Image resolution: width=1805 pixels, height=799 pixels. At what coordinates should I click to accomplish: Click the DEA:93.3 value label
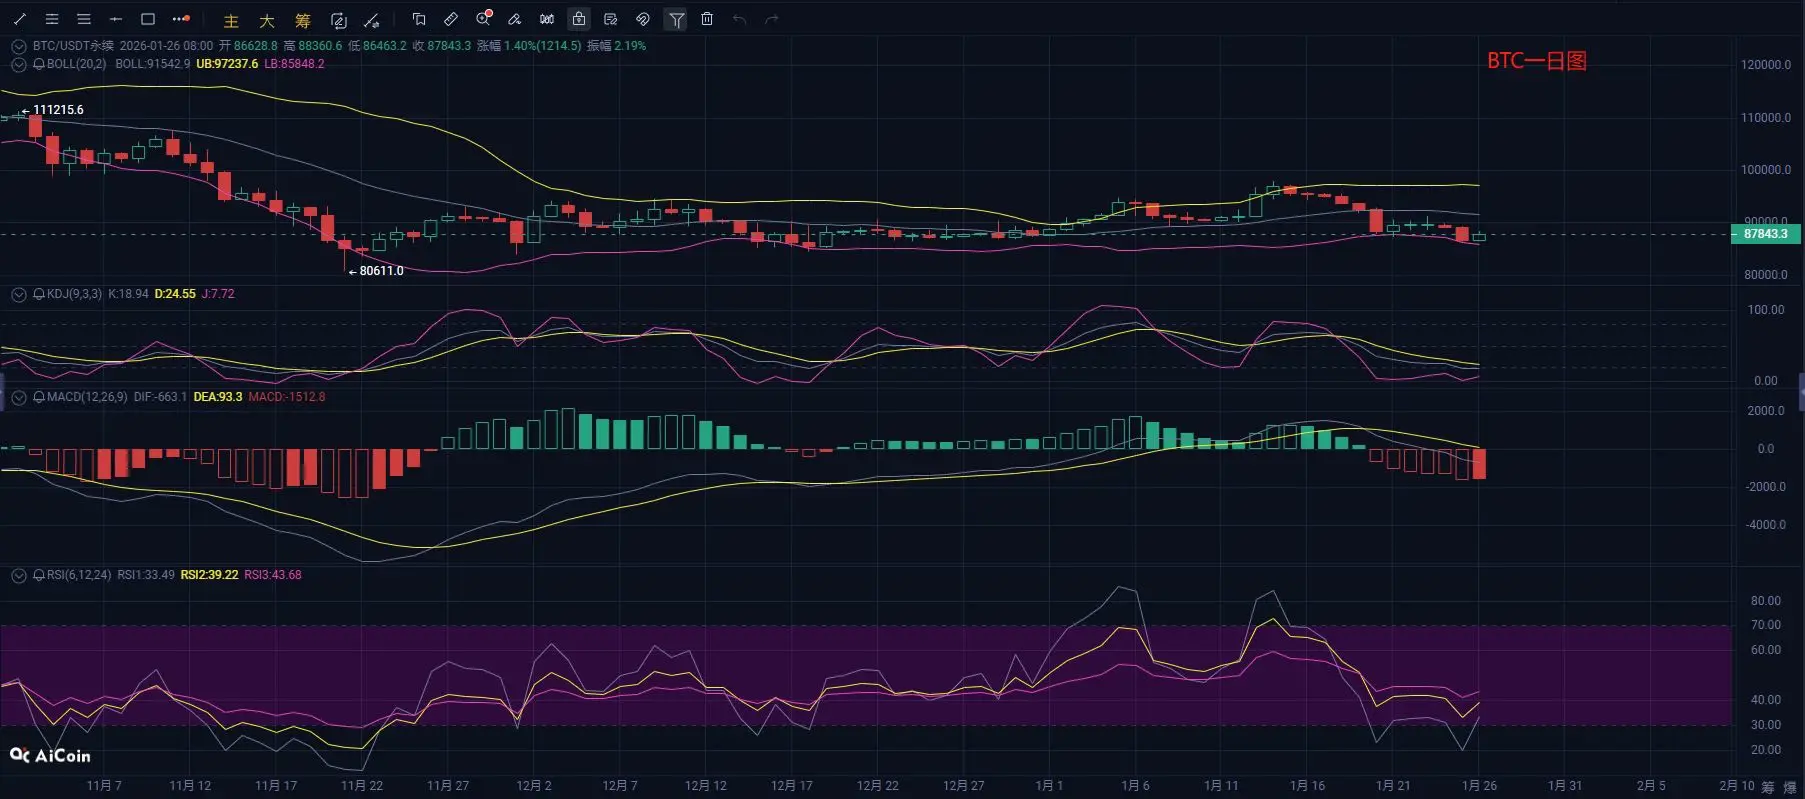(218, 397)
